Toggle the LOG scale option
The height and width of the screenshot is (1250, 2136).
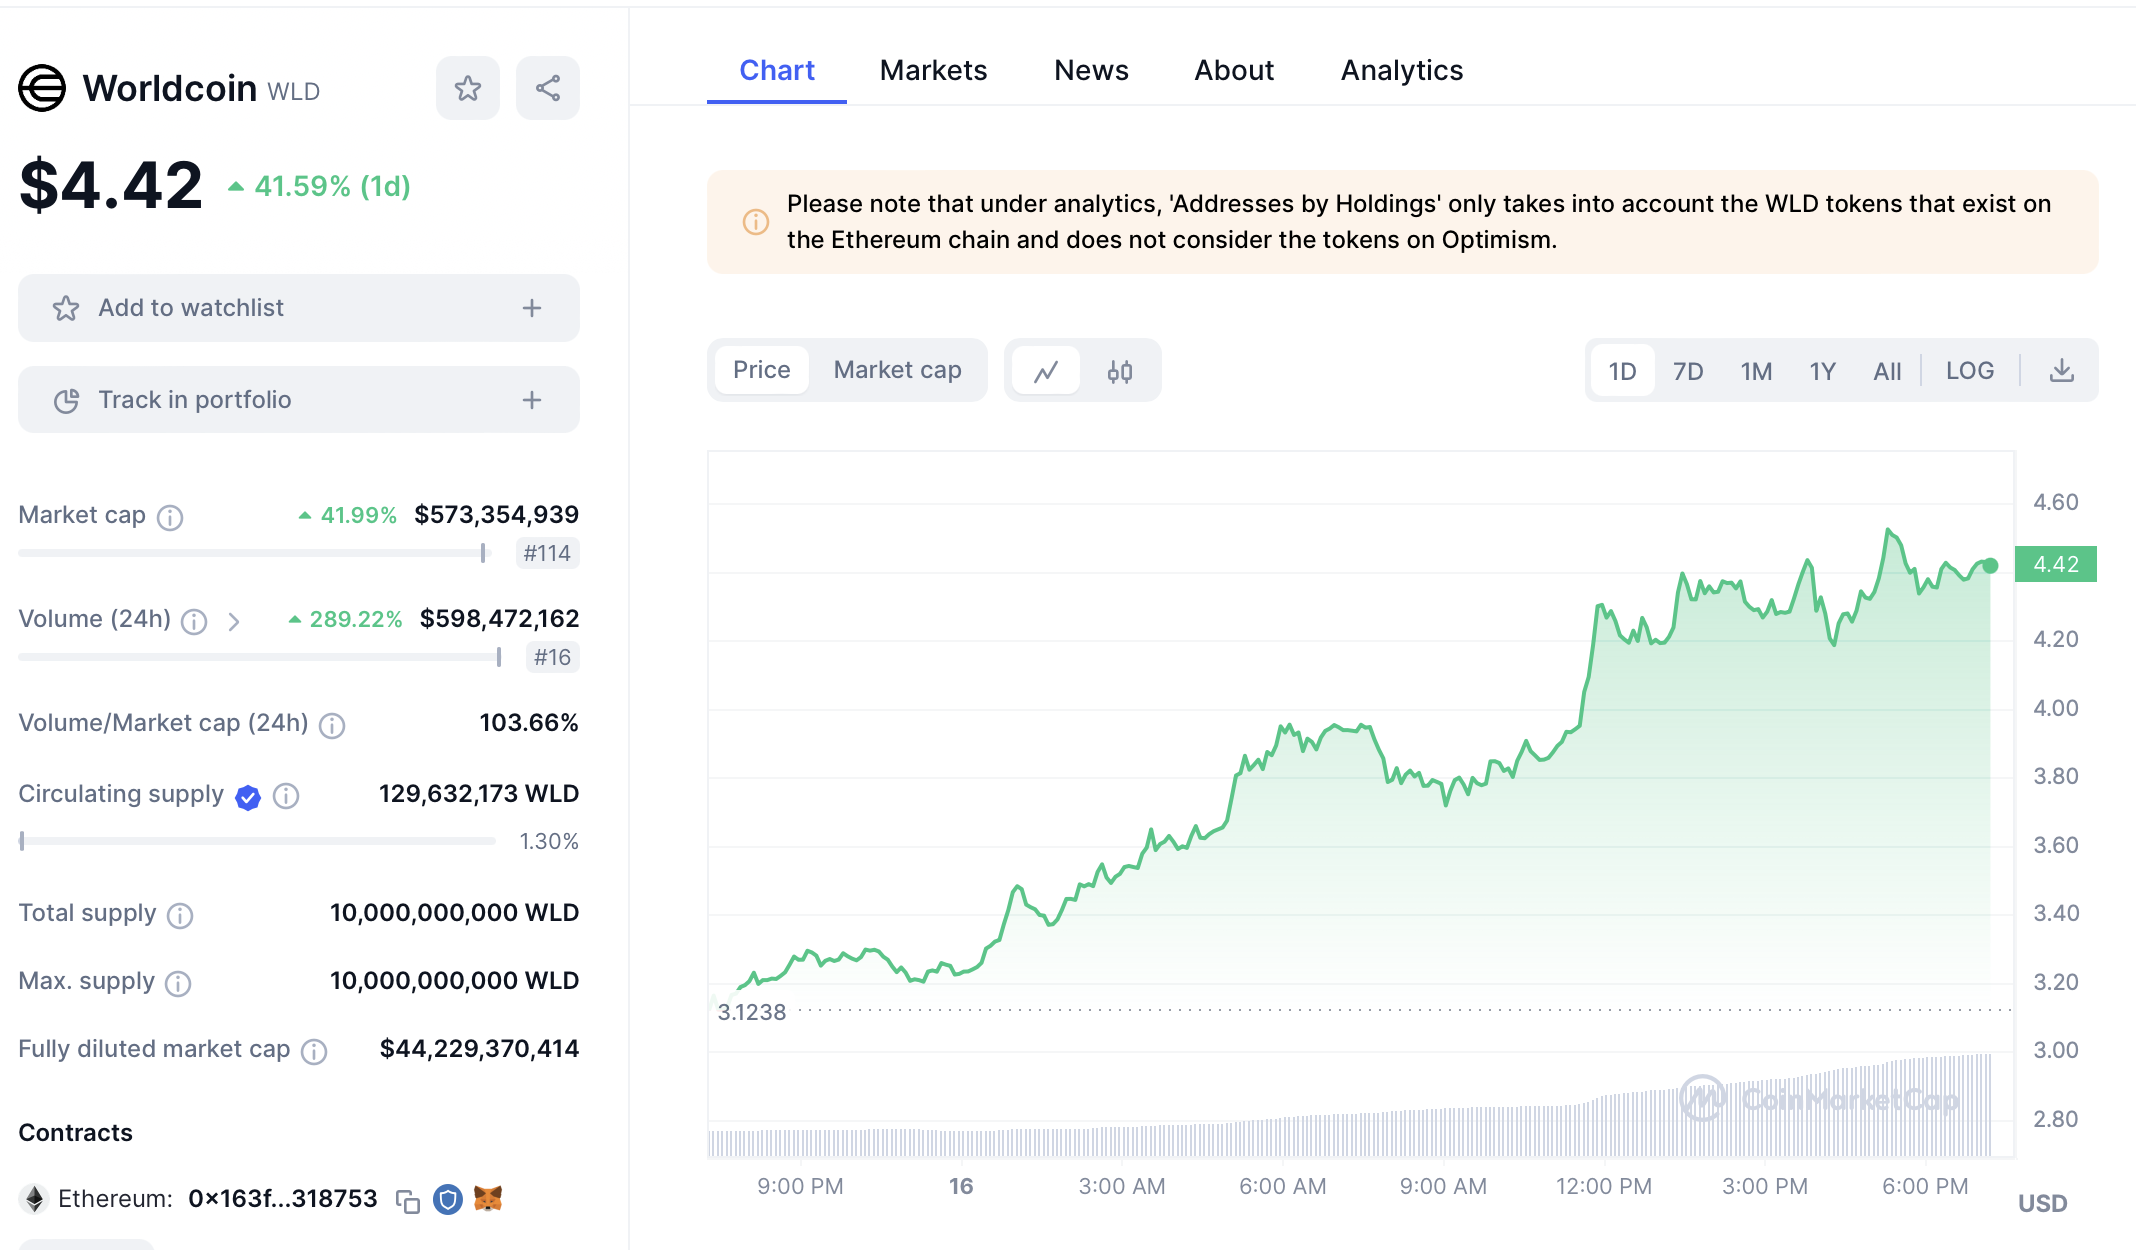(1969, 371)
